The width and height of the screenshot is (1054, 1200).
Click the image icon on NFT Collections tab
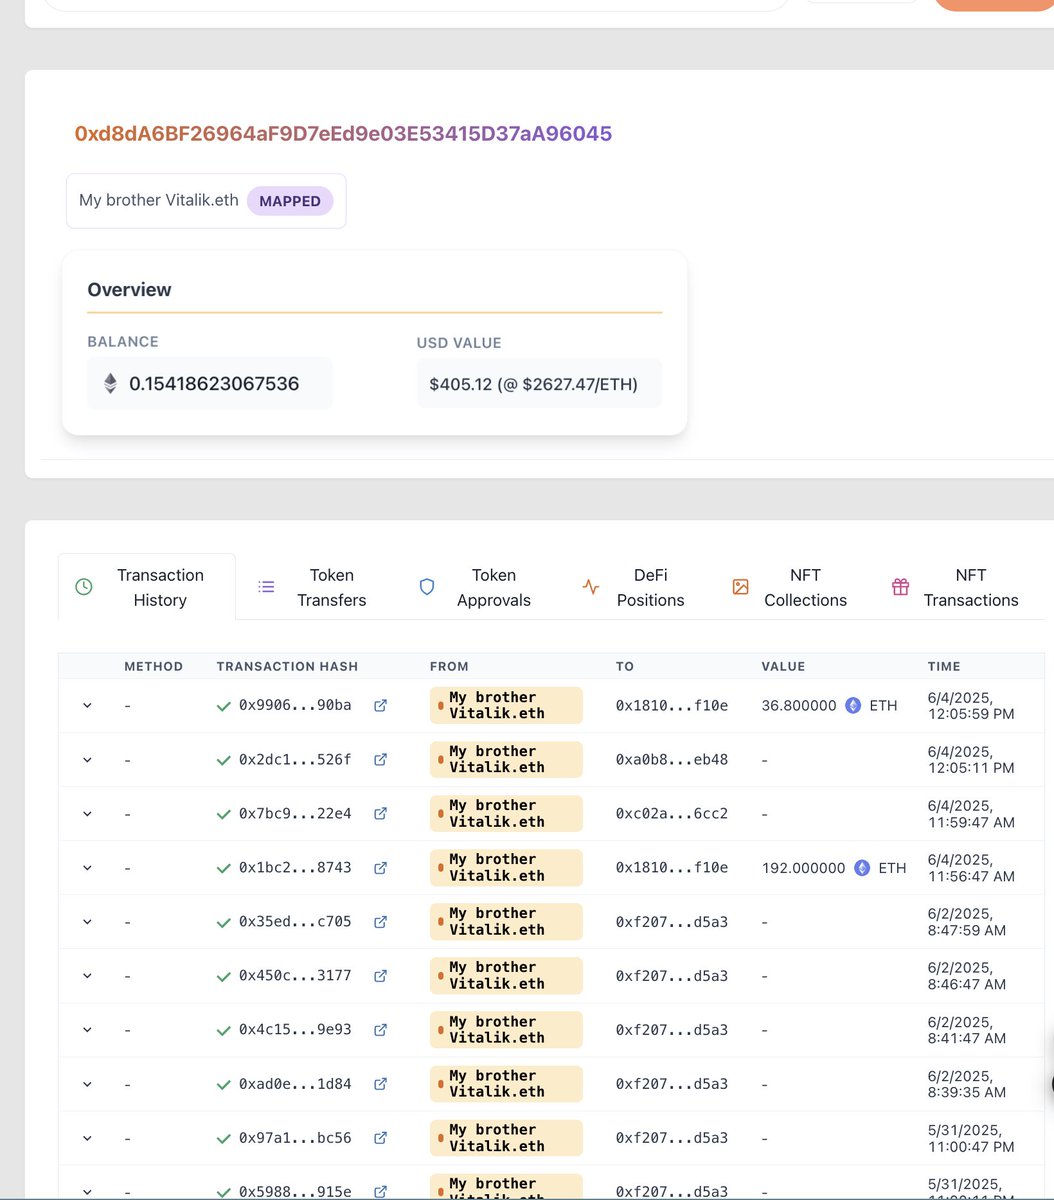pos(740,587)
